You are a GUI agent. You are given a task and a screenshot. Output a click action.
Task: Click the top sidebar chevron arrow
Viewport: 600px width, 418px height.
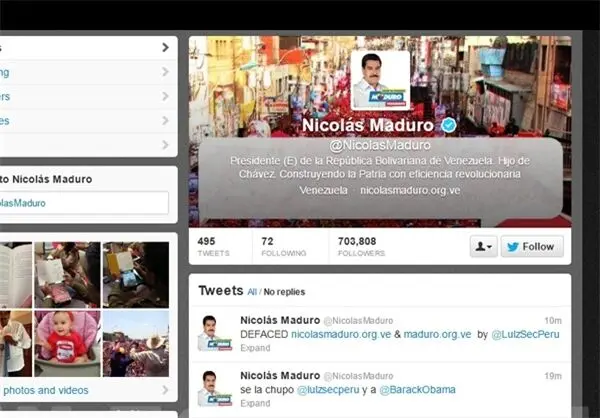click(165, 47)
